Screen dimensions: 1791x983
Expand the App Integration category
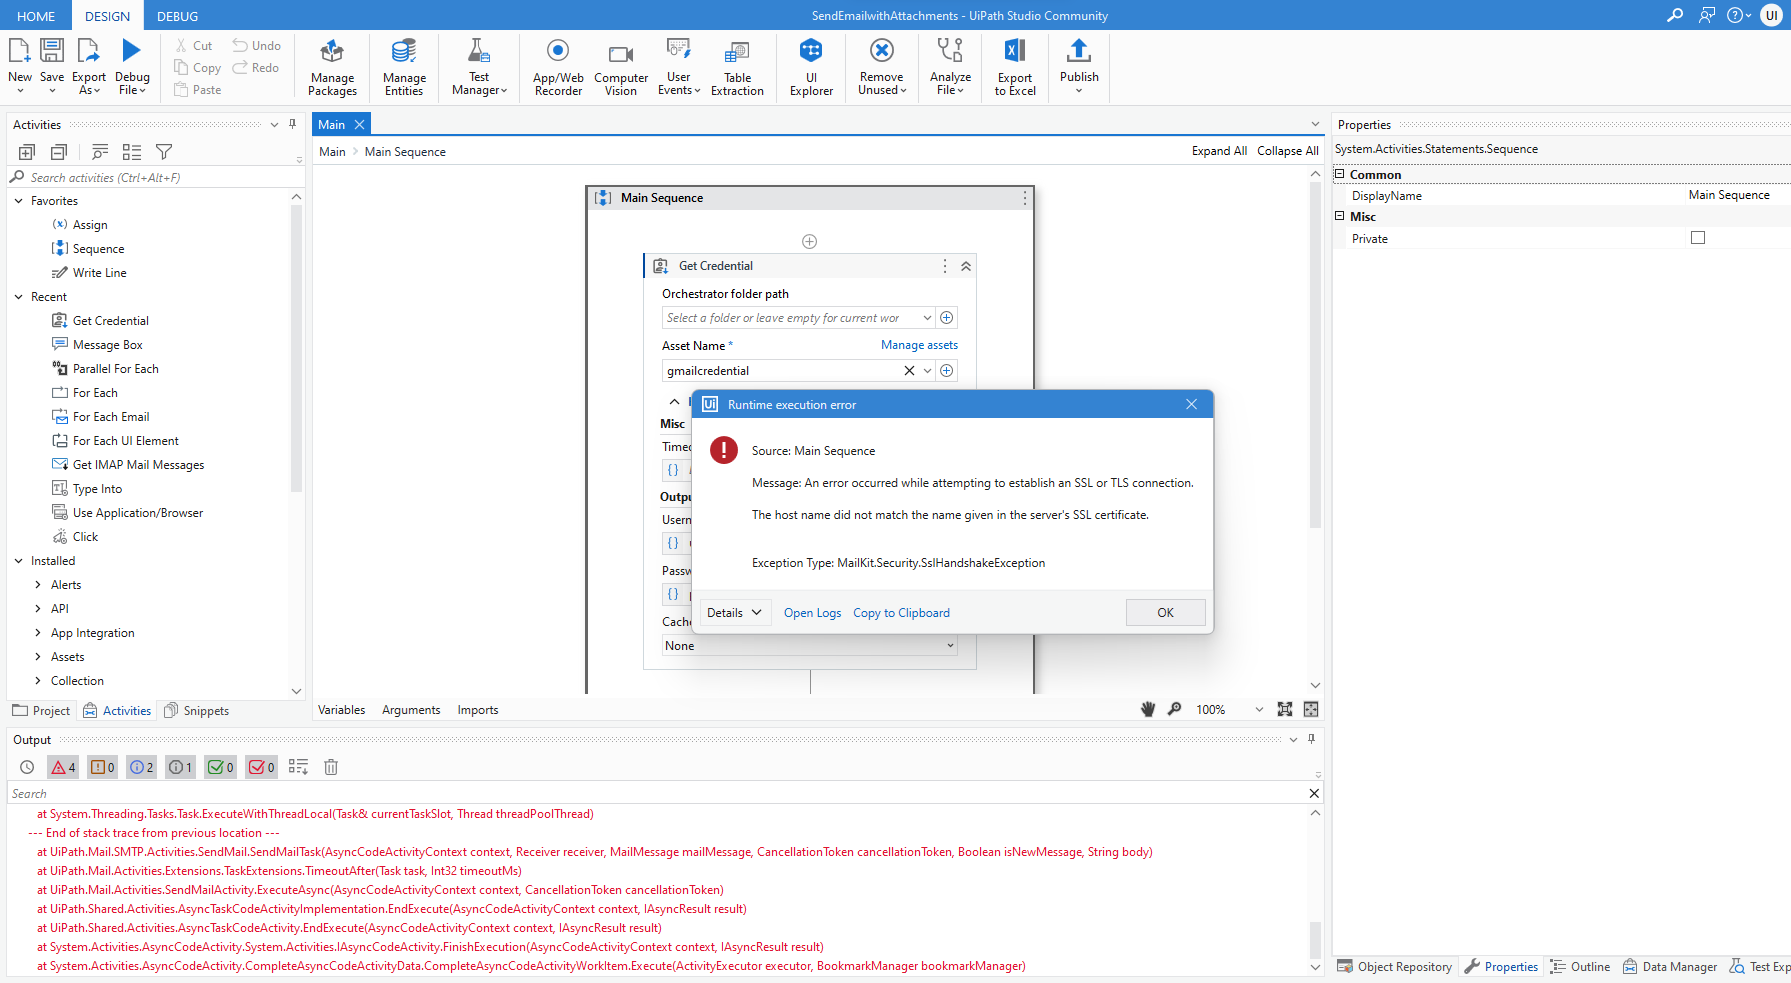pos(38,633)
